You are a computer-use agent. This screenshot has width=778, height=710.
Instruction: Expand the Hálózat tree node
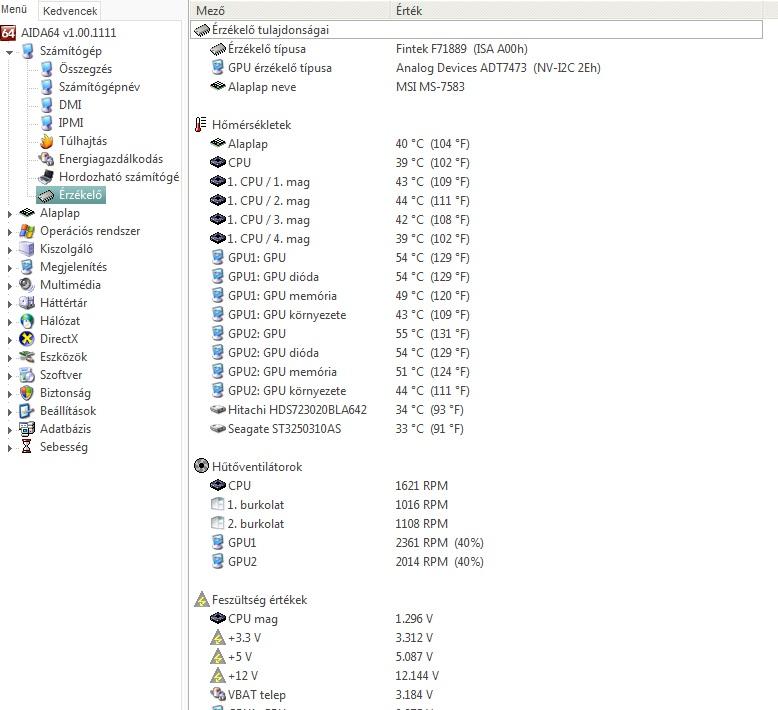[9, 322]
